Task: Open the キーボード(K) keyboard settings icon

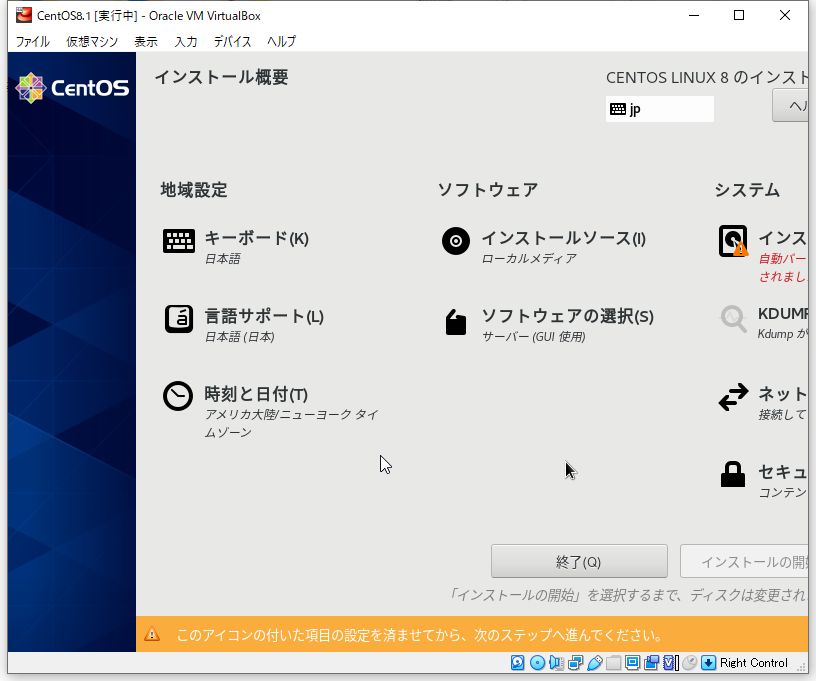Action: click(x=178, y=241)
